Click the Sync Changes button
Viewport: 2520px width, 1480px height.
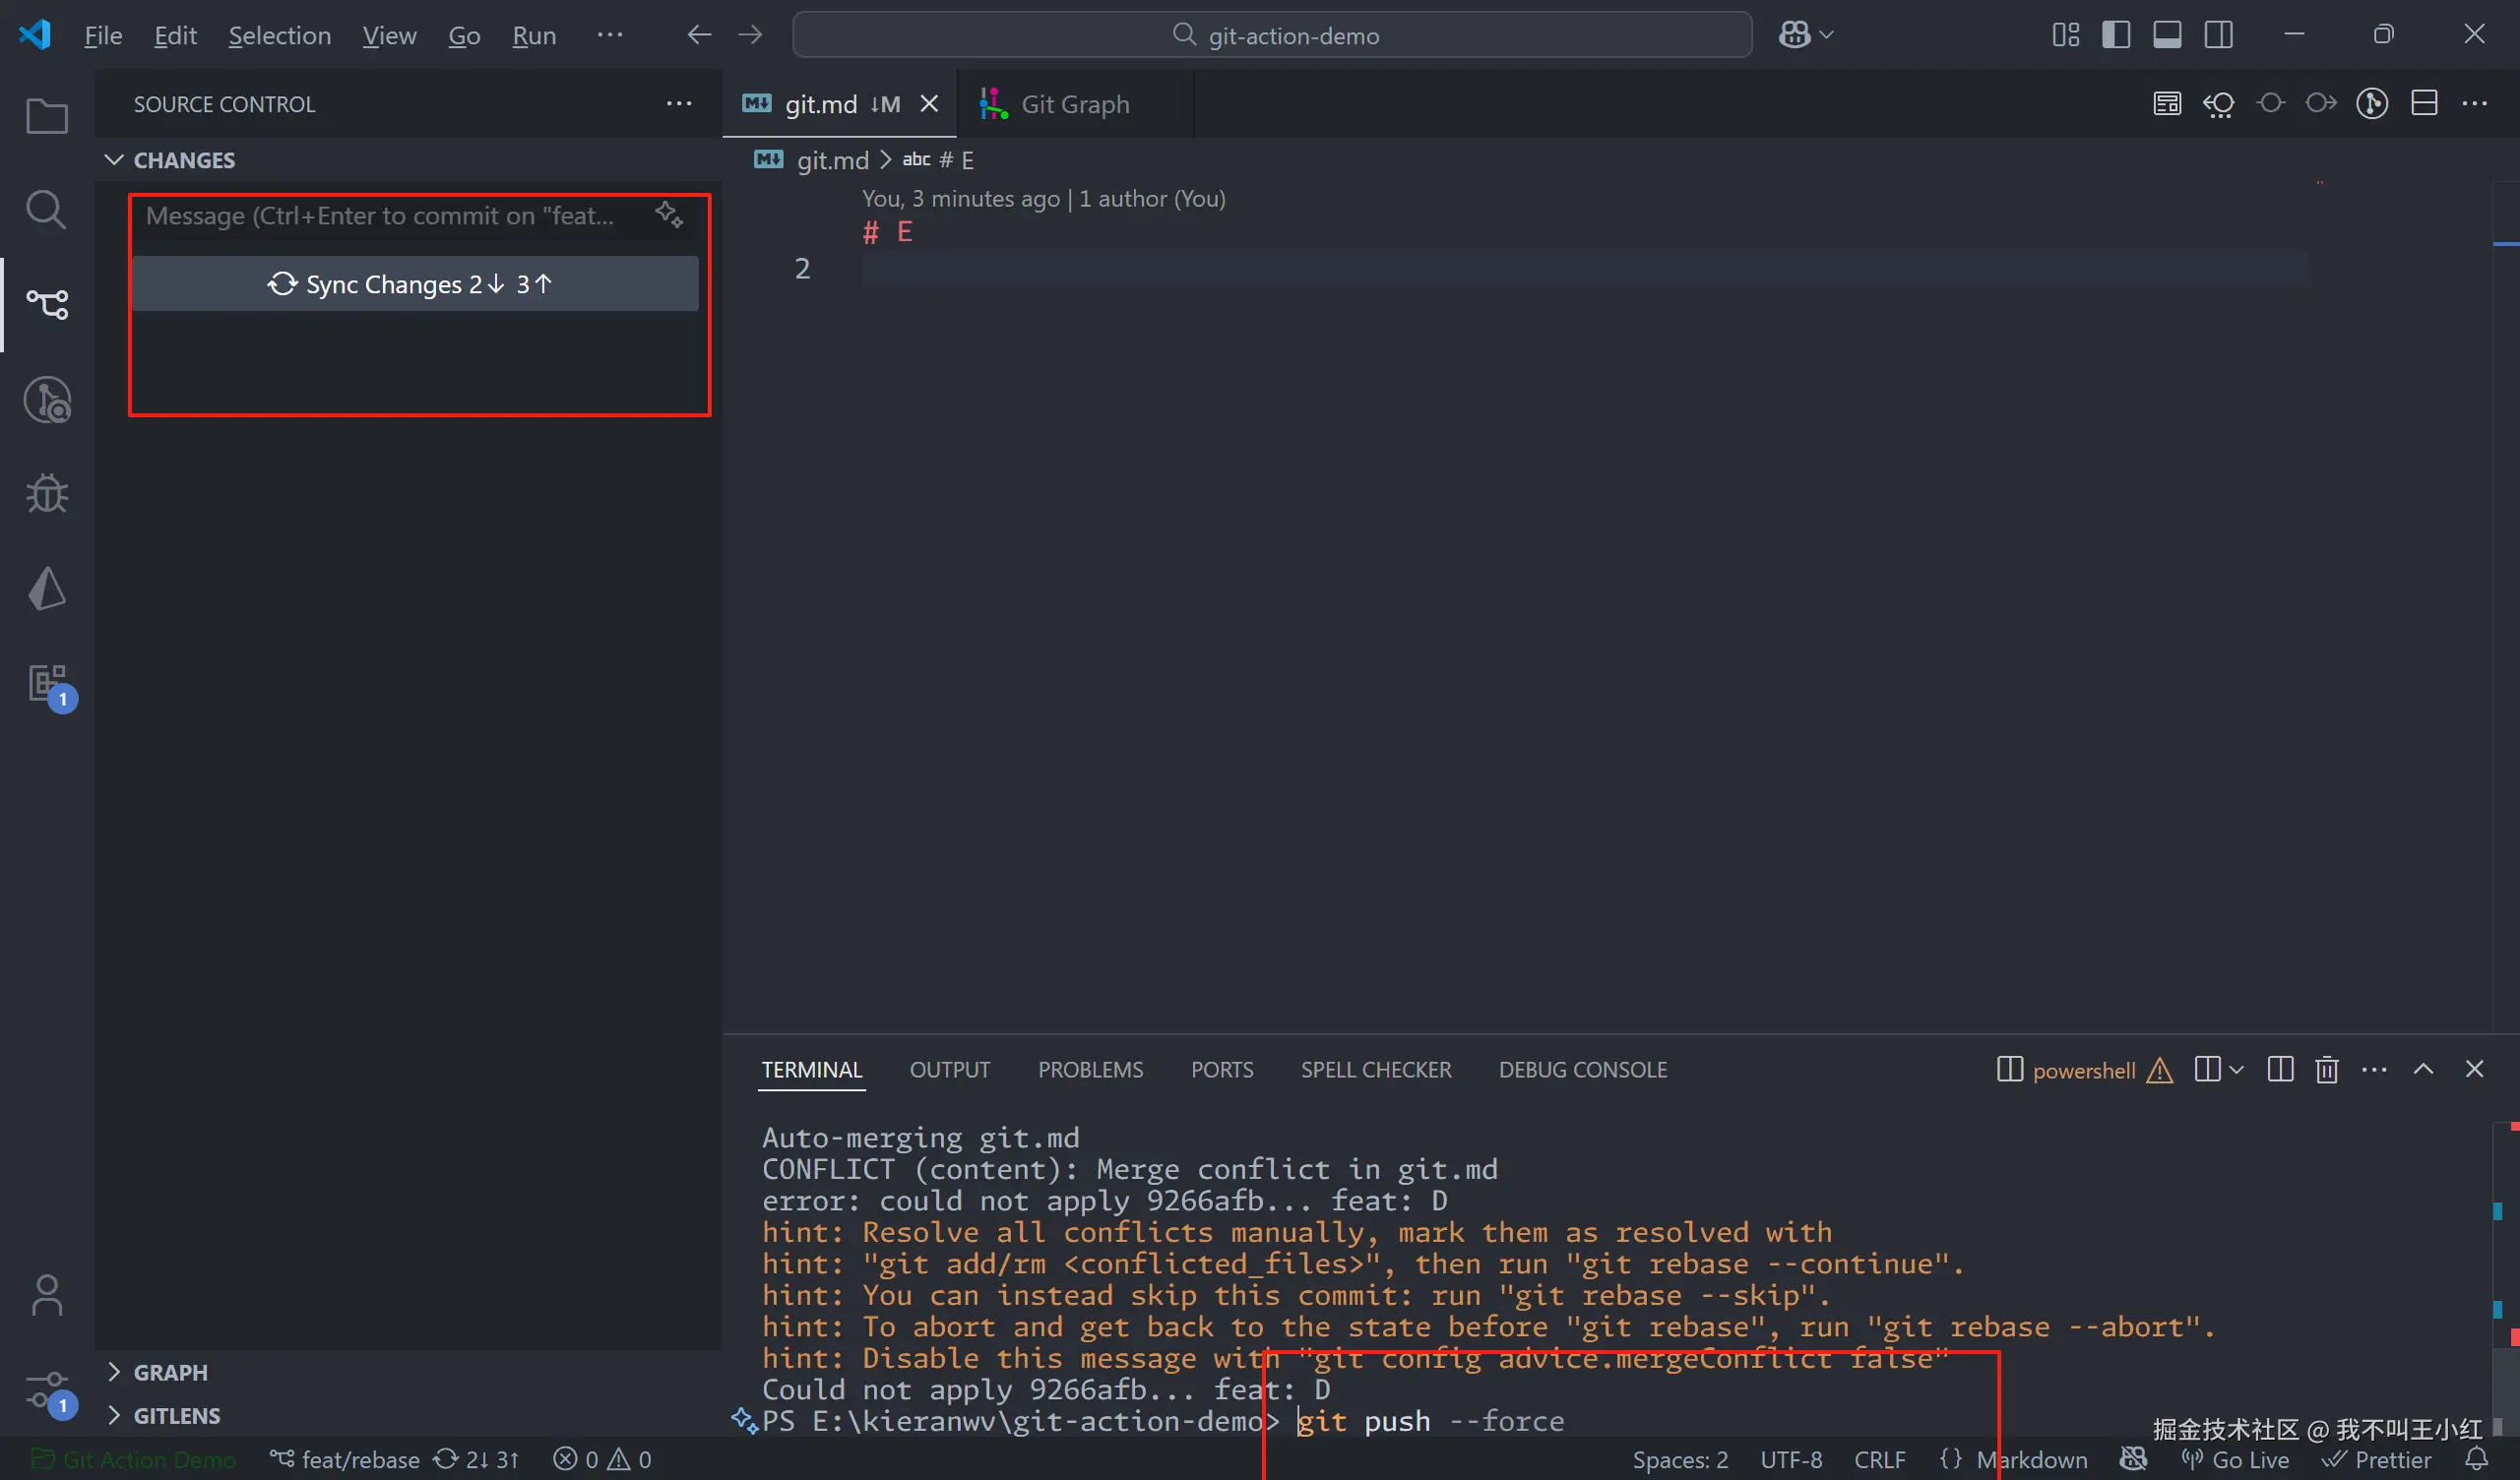(x=414, y=284)
